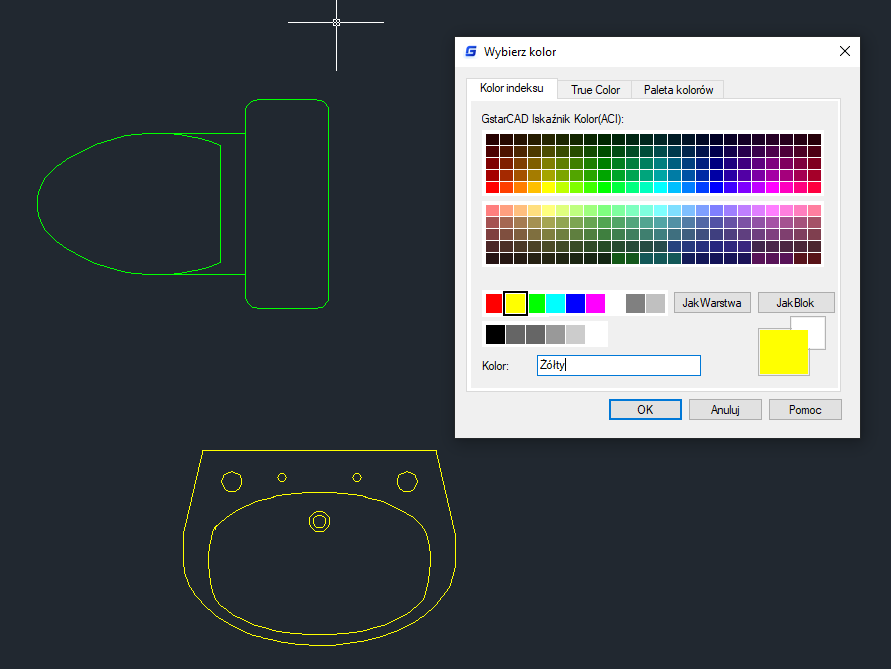The height and width of the screenshot is (669, 891).
Task: Confirm the color with OK
Action: point(645,410)
